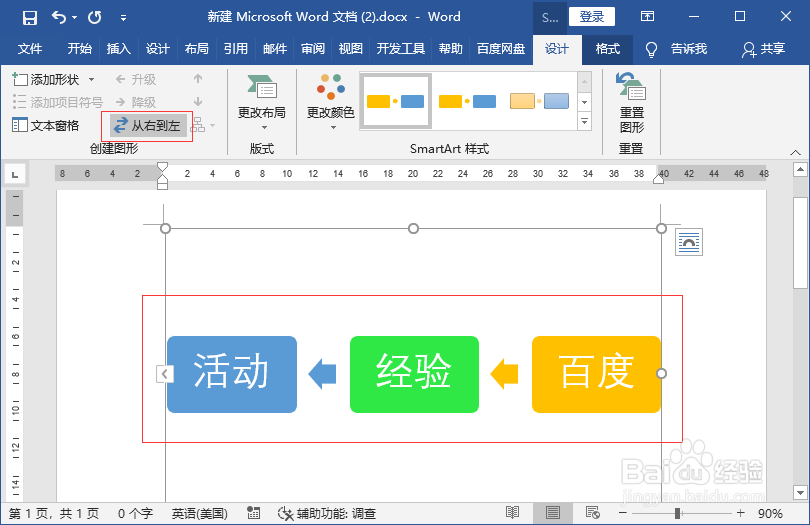Image resolution: width=810 pixels, height=525 pixels.
Task: Click the zoom slider handle
Action: (x=677, y=513)
